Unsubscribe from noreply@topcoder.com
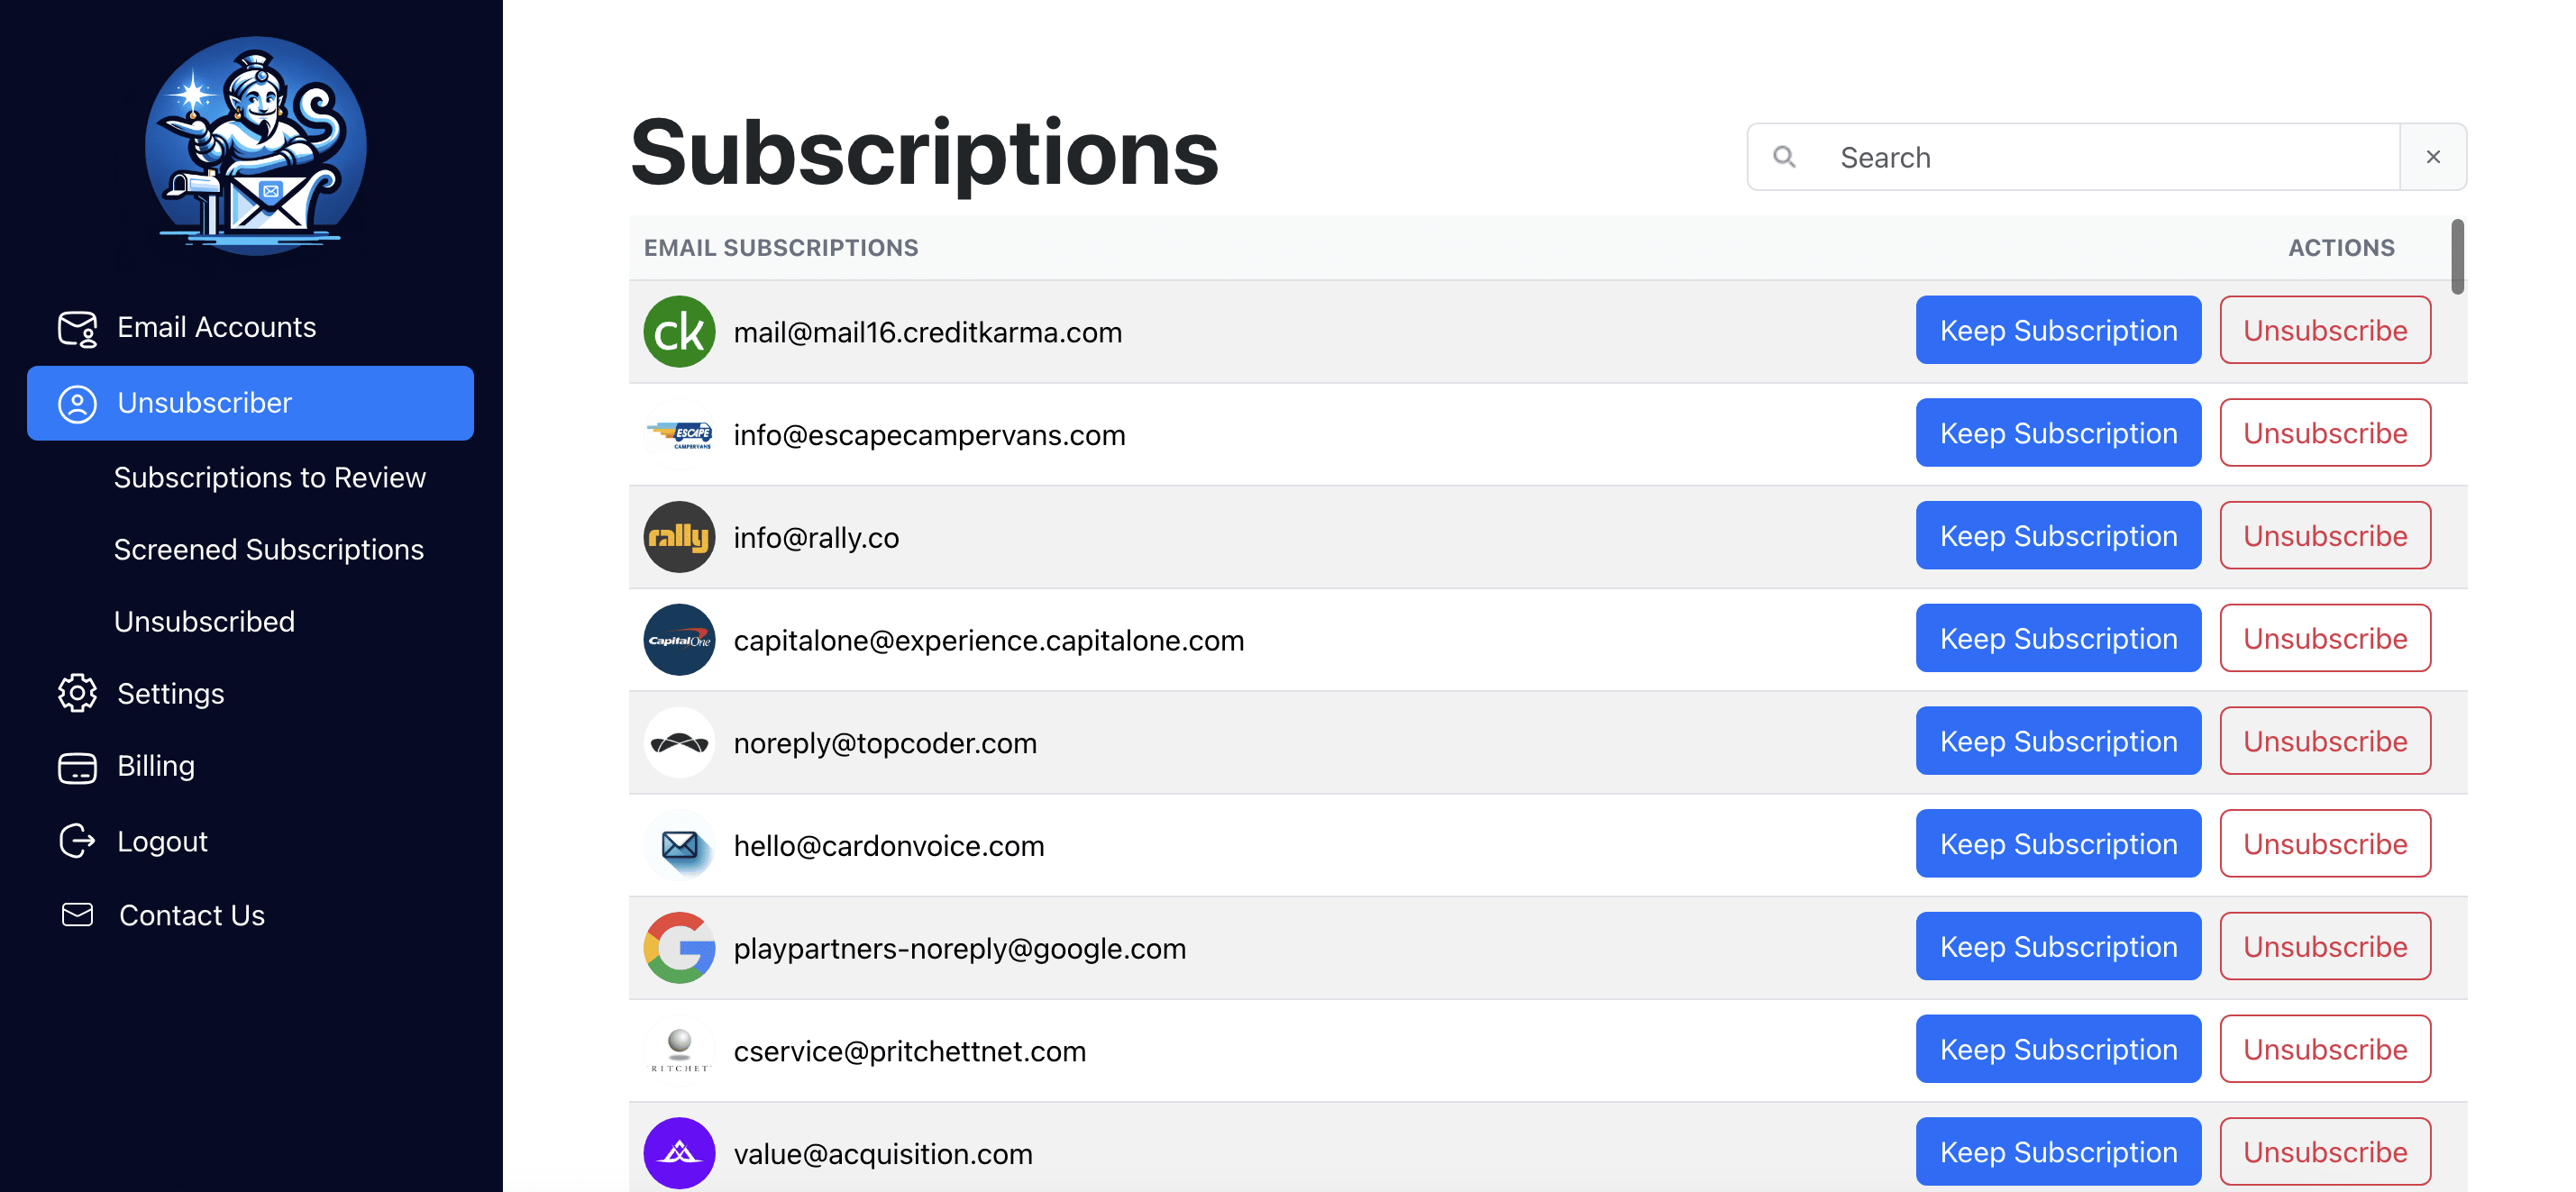2576x1192 pixels. pos(2324,741)
